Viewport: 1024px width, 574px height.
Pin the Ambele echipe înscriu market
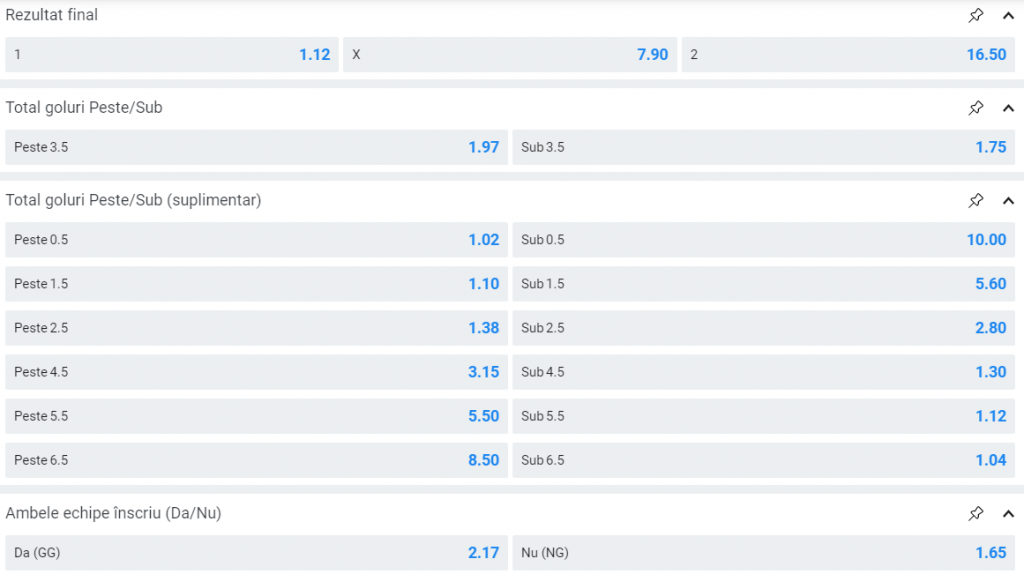[976, 513]
